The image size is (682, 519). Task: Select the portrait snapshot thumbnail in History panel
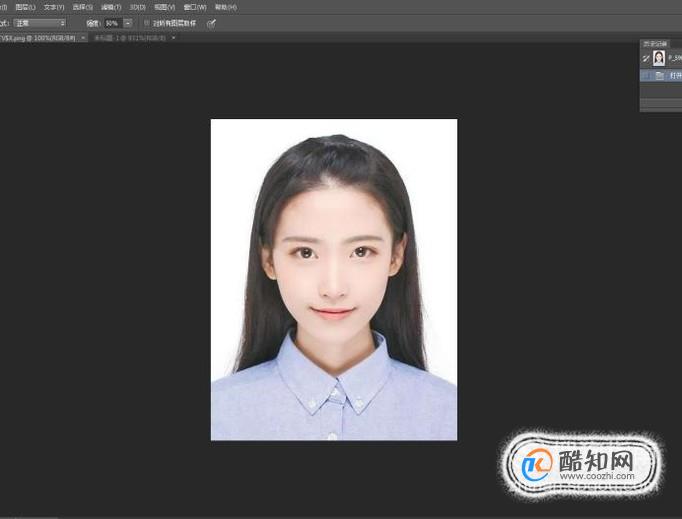pyautogui.click(x=659, y=58)
